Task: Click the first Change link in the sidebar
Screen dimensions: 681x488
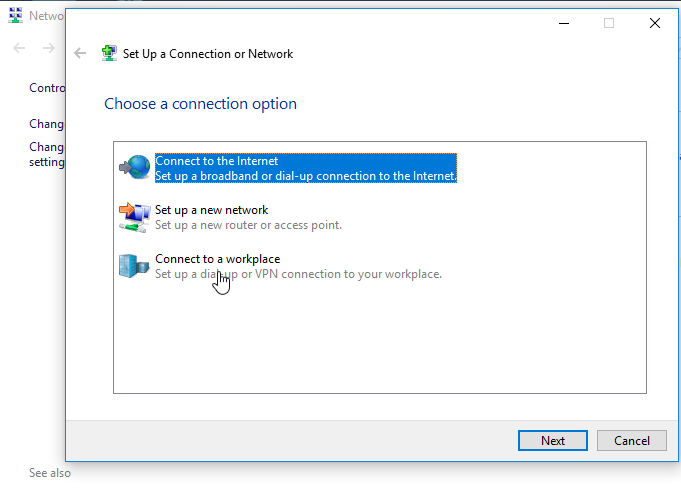Action: click(x=46, y=124)
